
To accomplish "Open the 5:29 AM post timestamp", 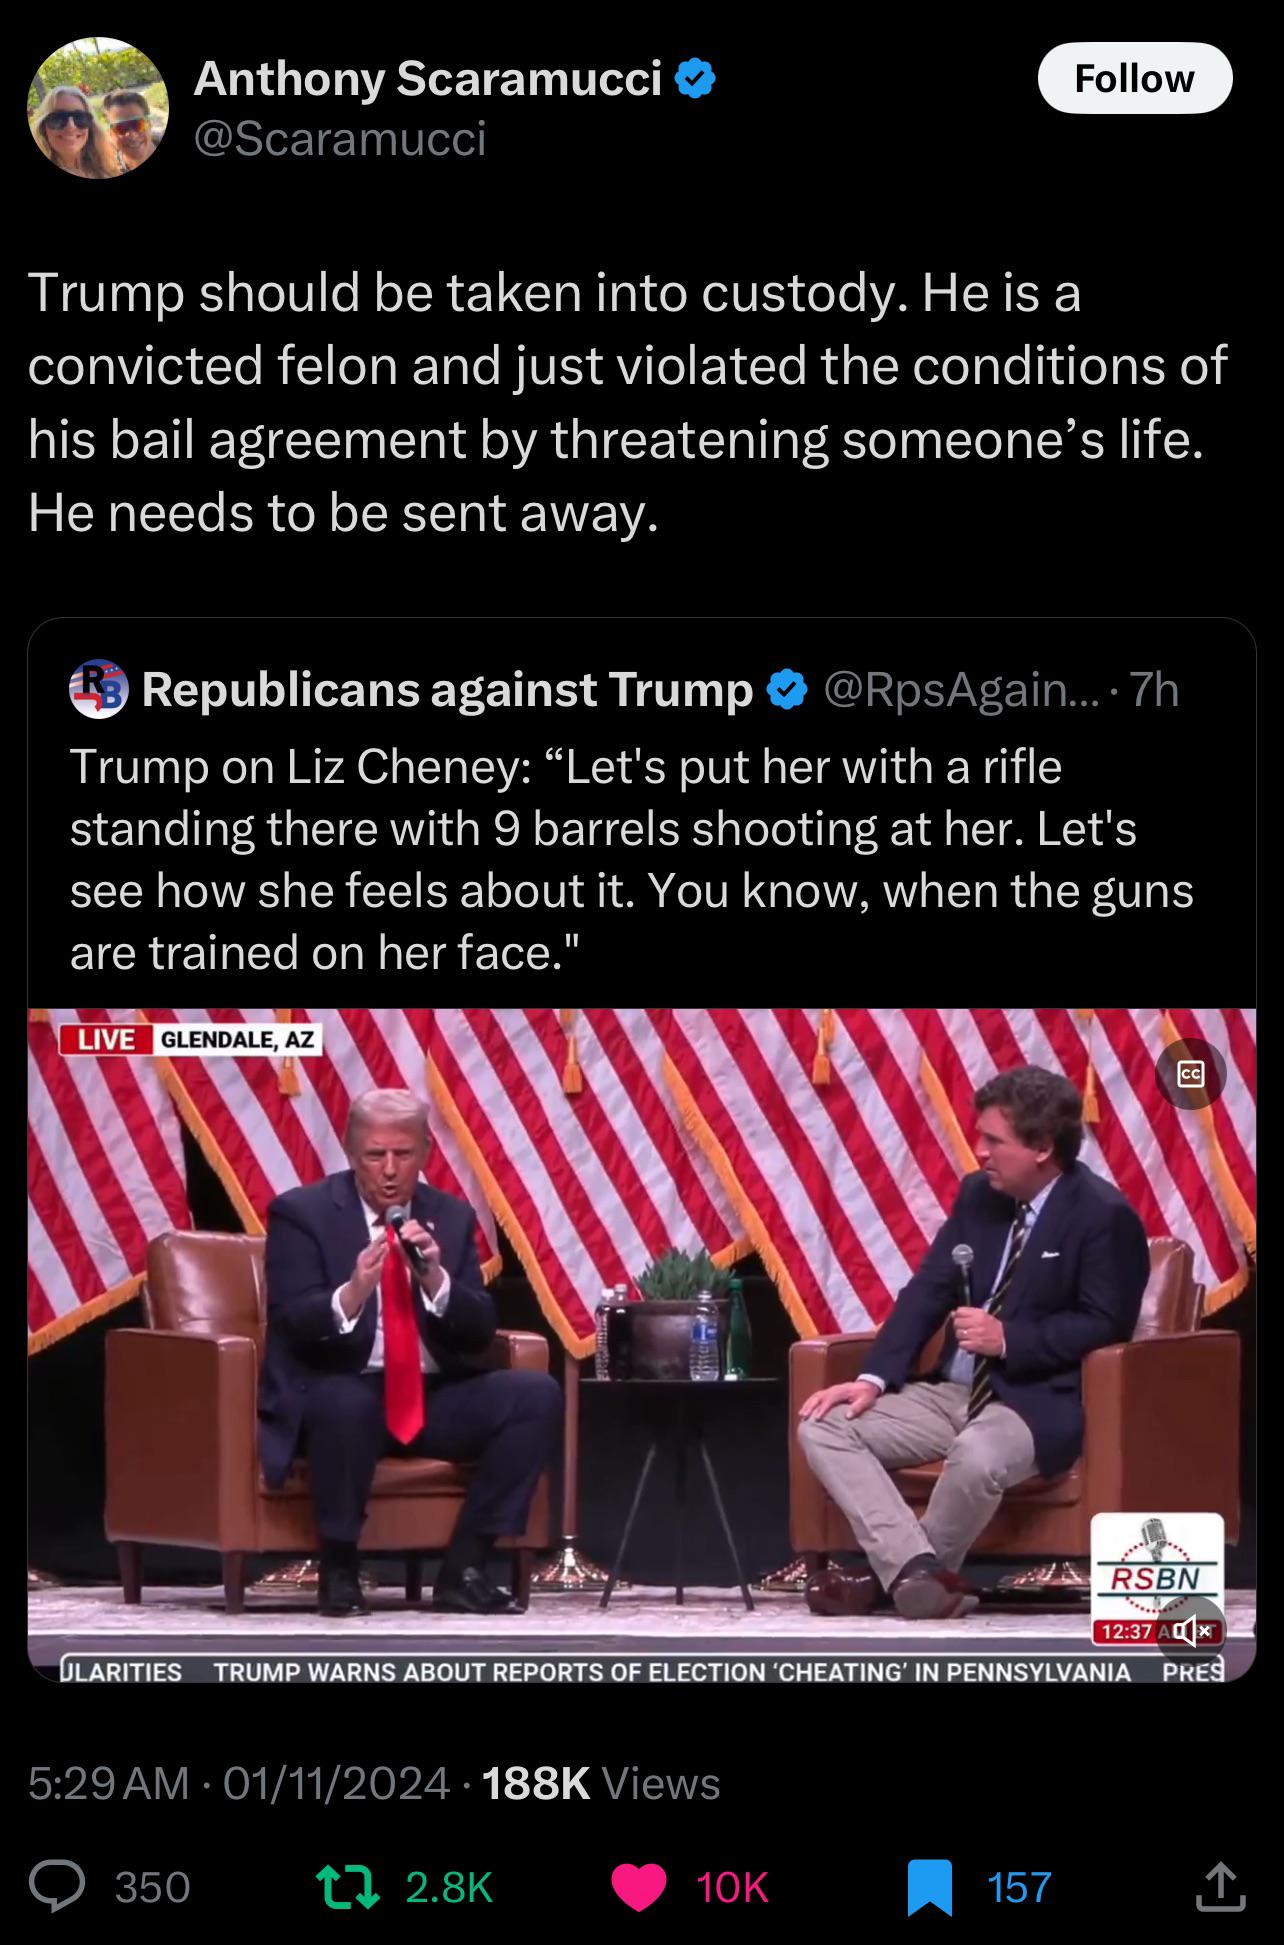I will (108, 1783).
